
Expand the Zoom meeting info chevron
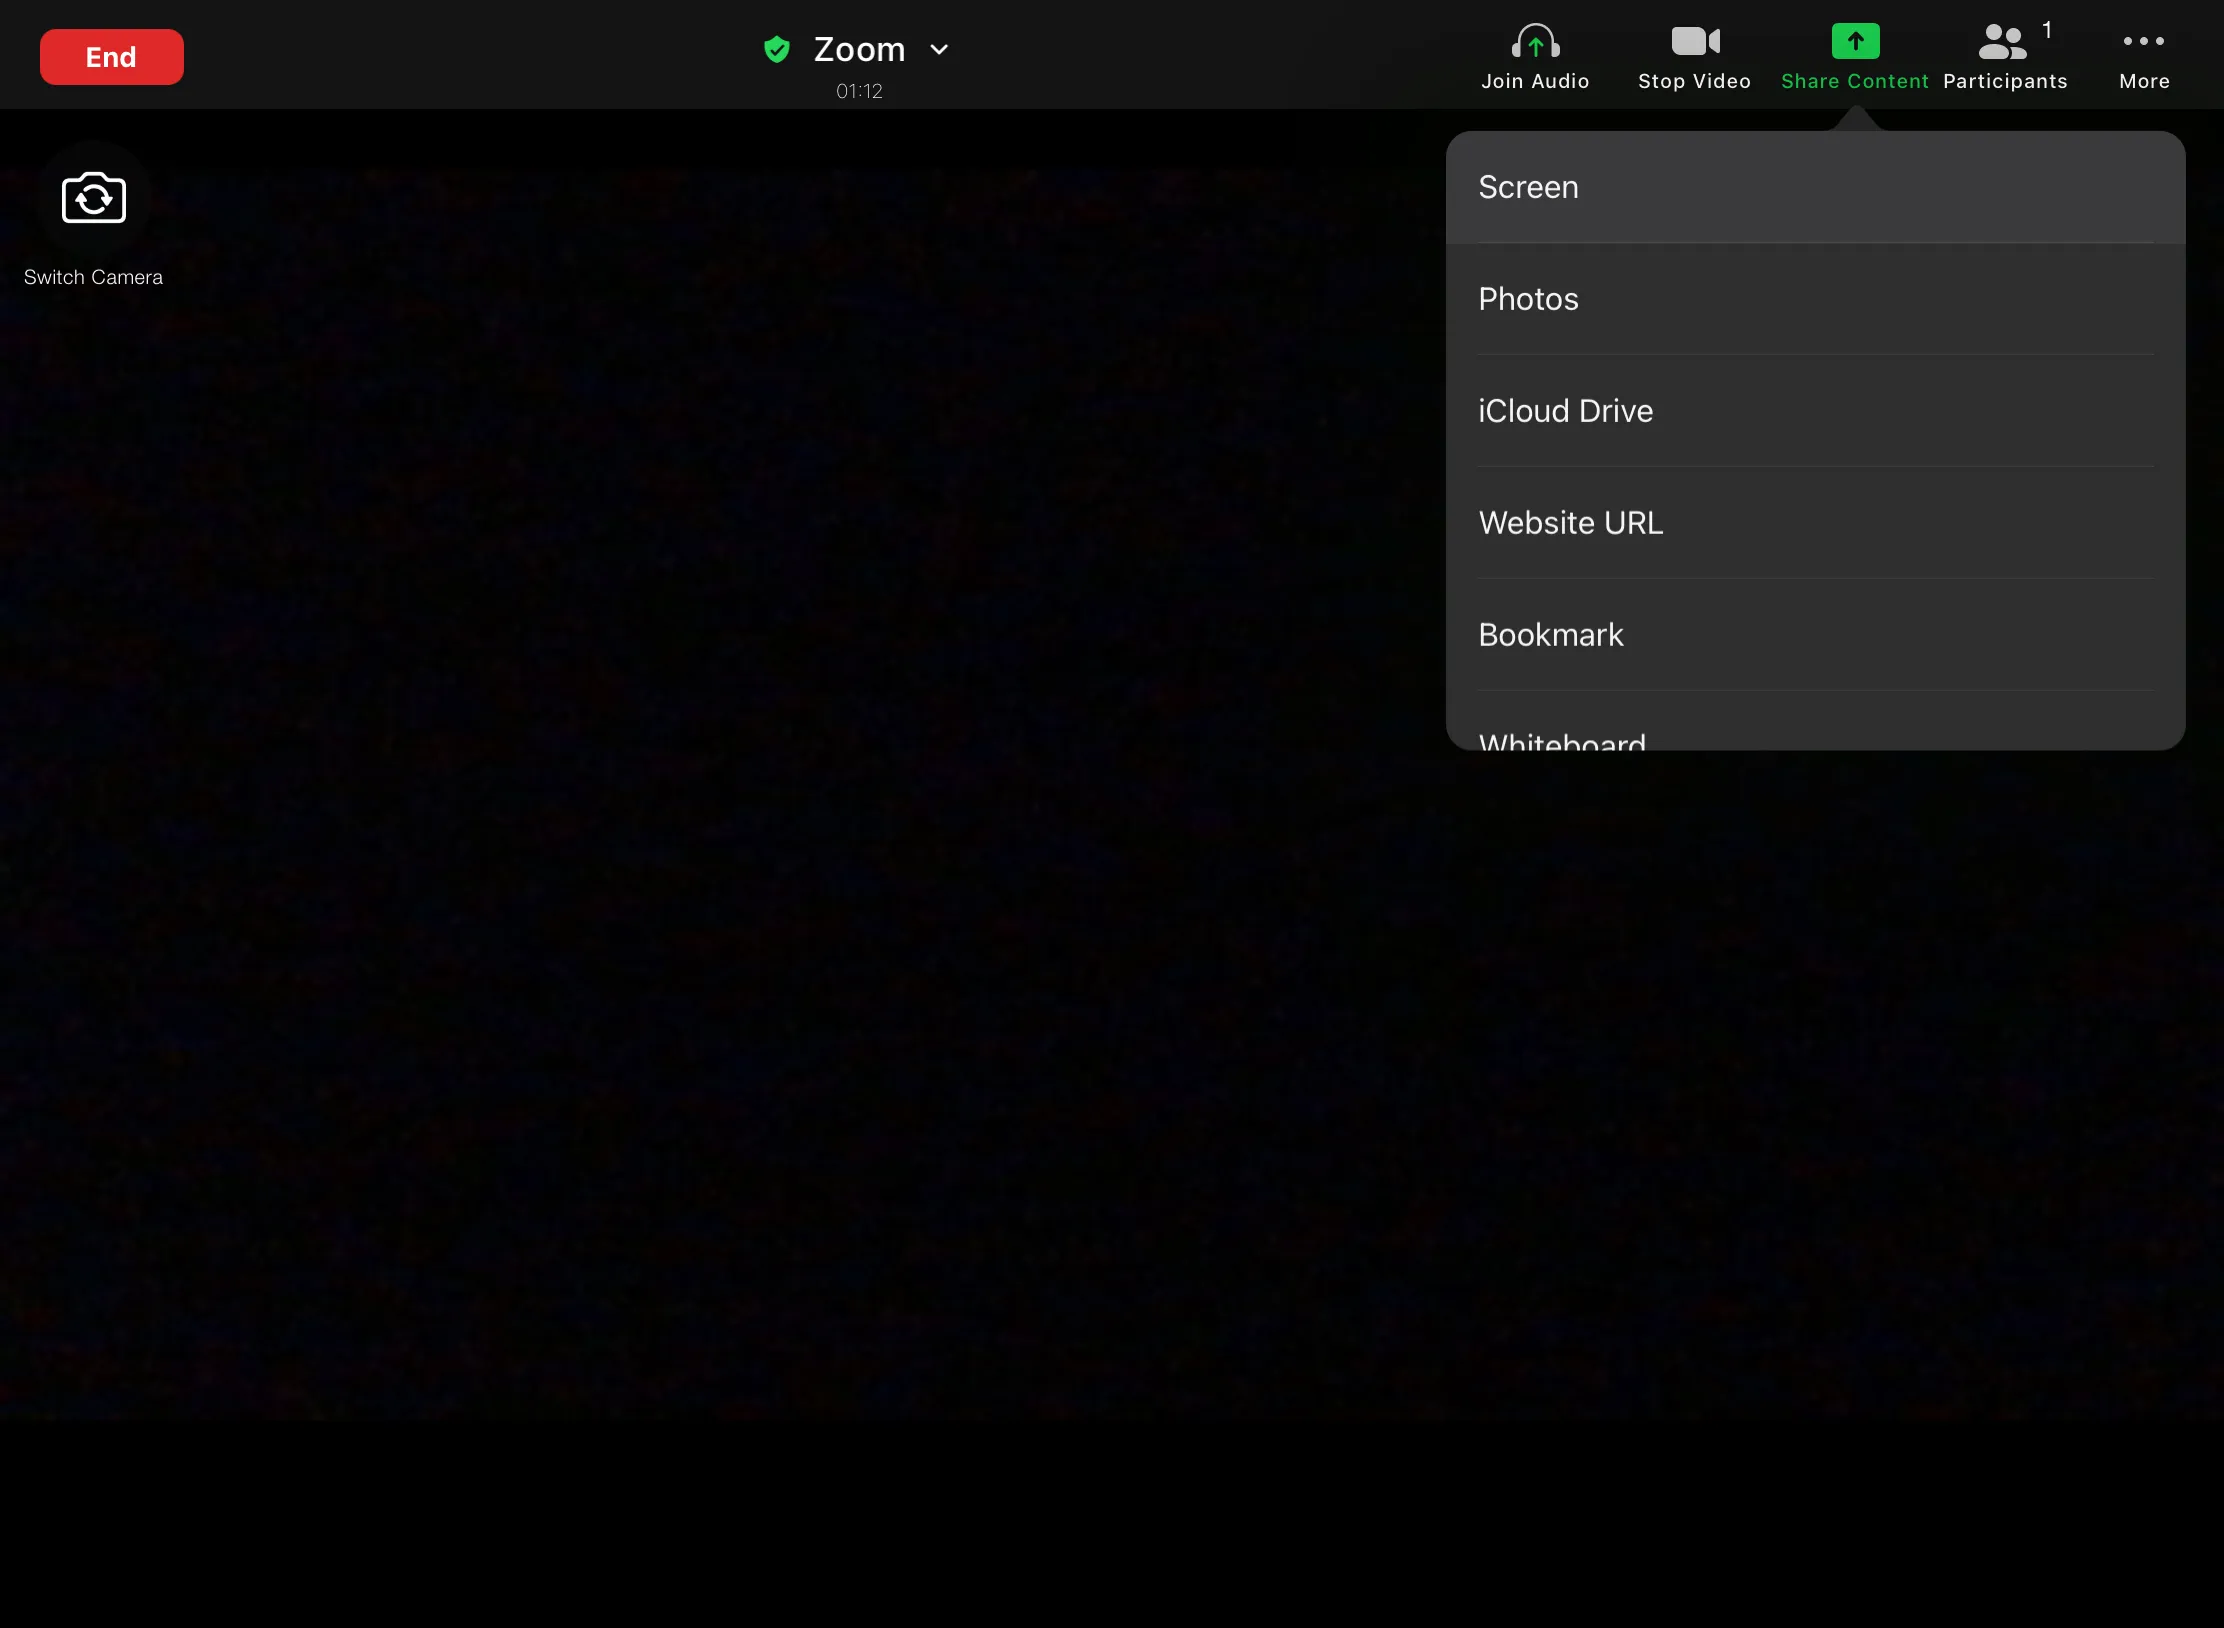click(x=939, y=49)
